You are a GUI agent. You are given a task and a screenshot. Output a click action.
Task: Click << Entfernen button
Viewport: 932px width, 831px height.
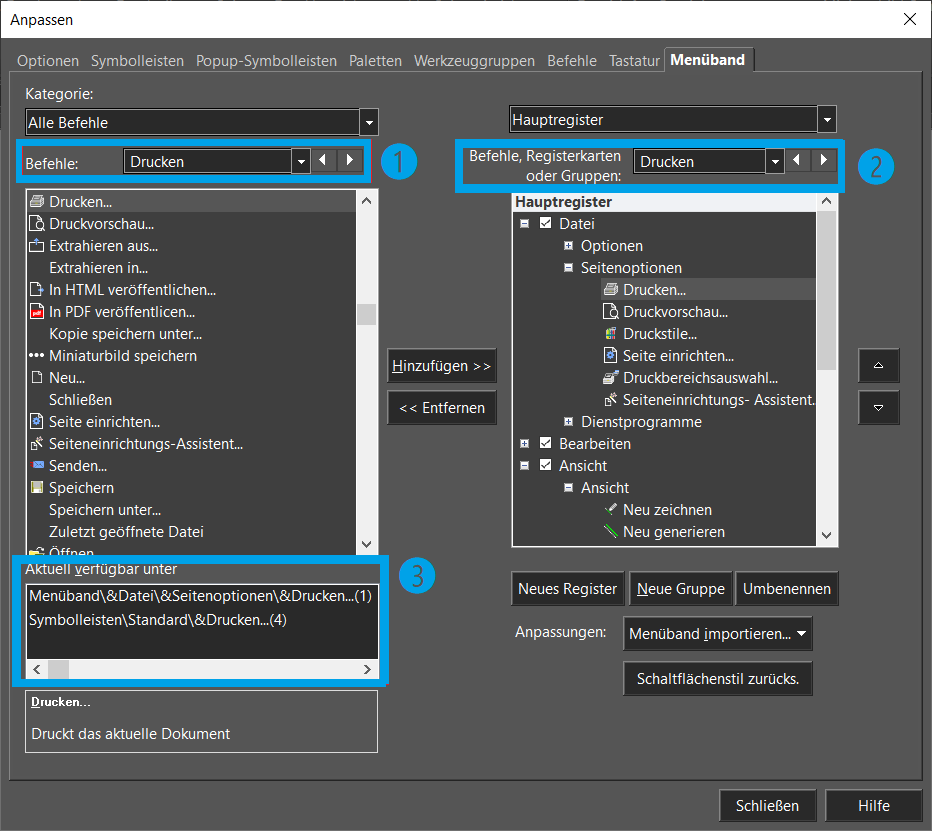442,408
